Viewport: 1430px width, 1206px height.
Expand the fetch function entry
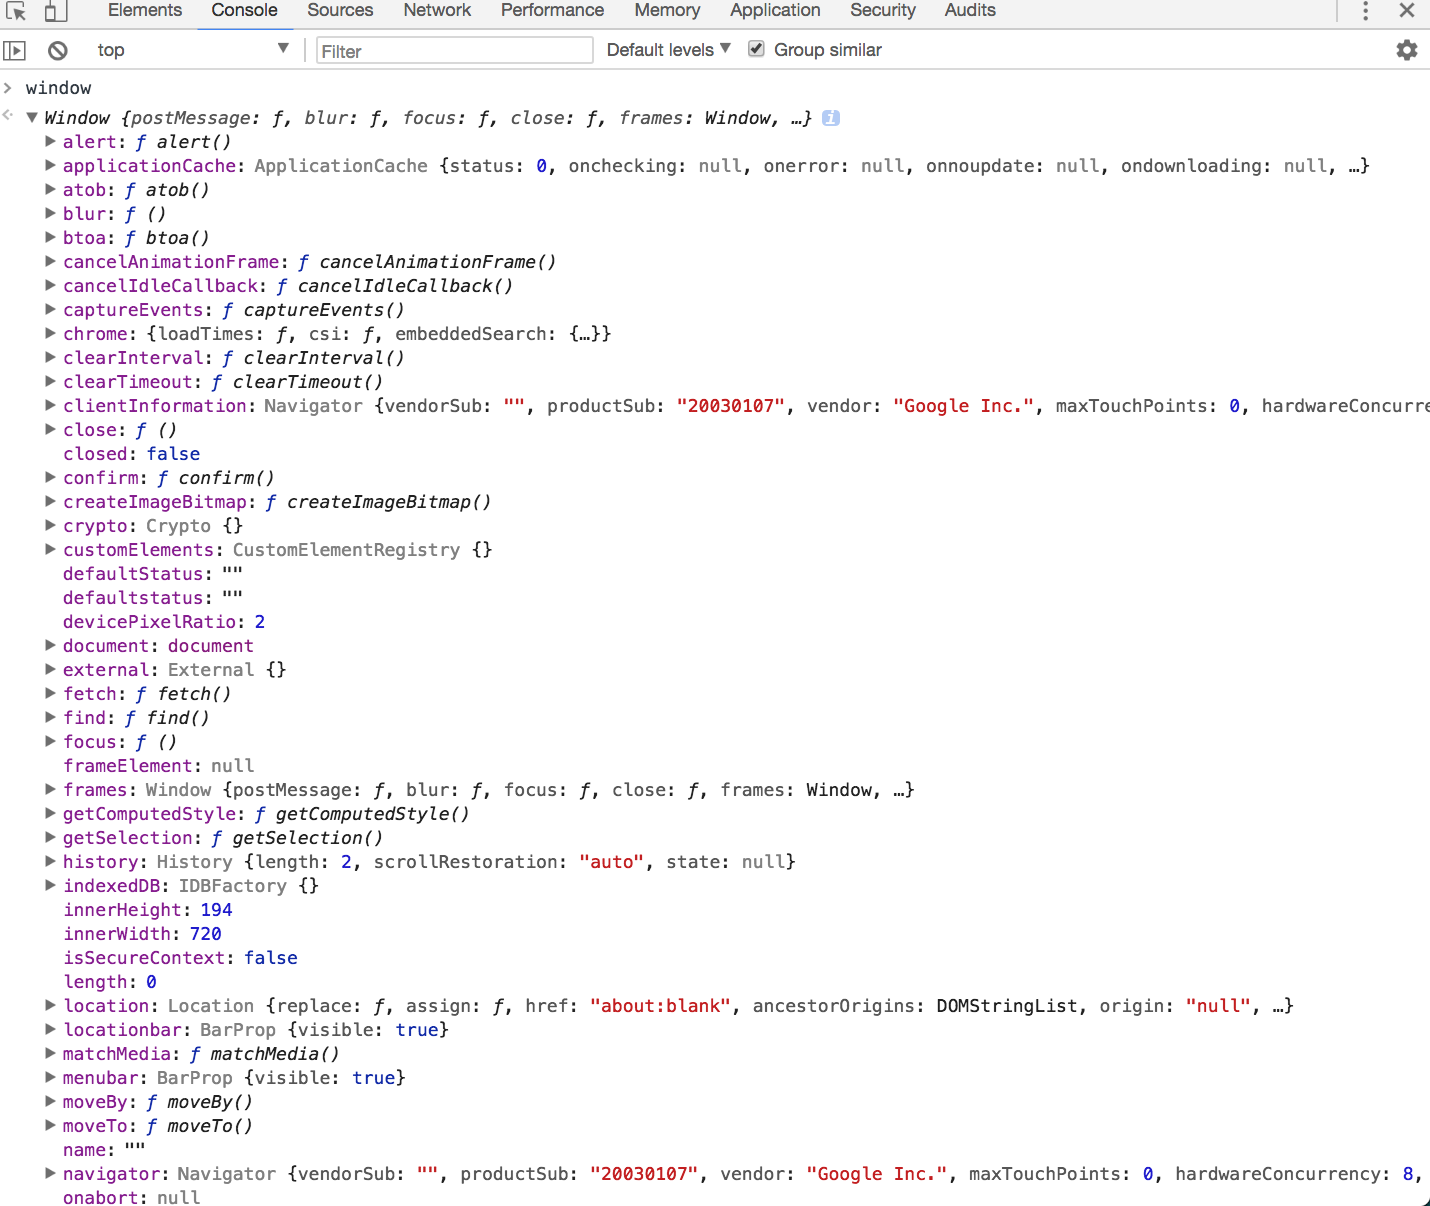(x=50, y=694)
